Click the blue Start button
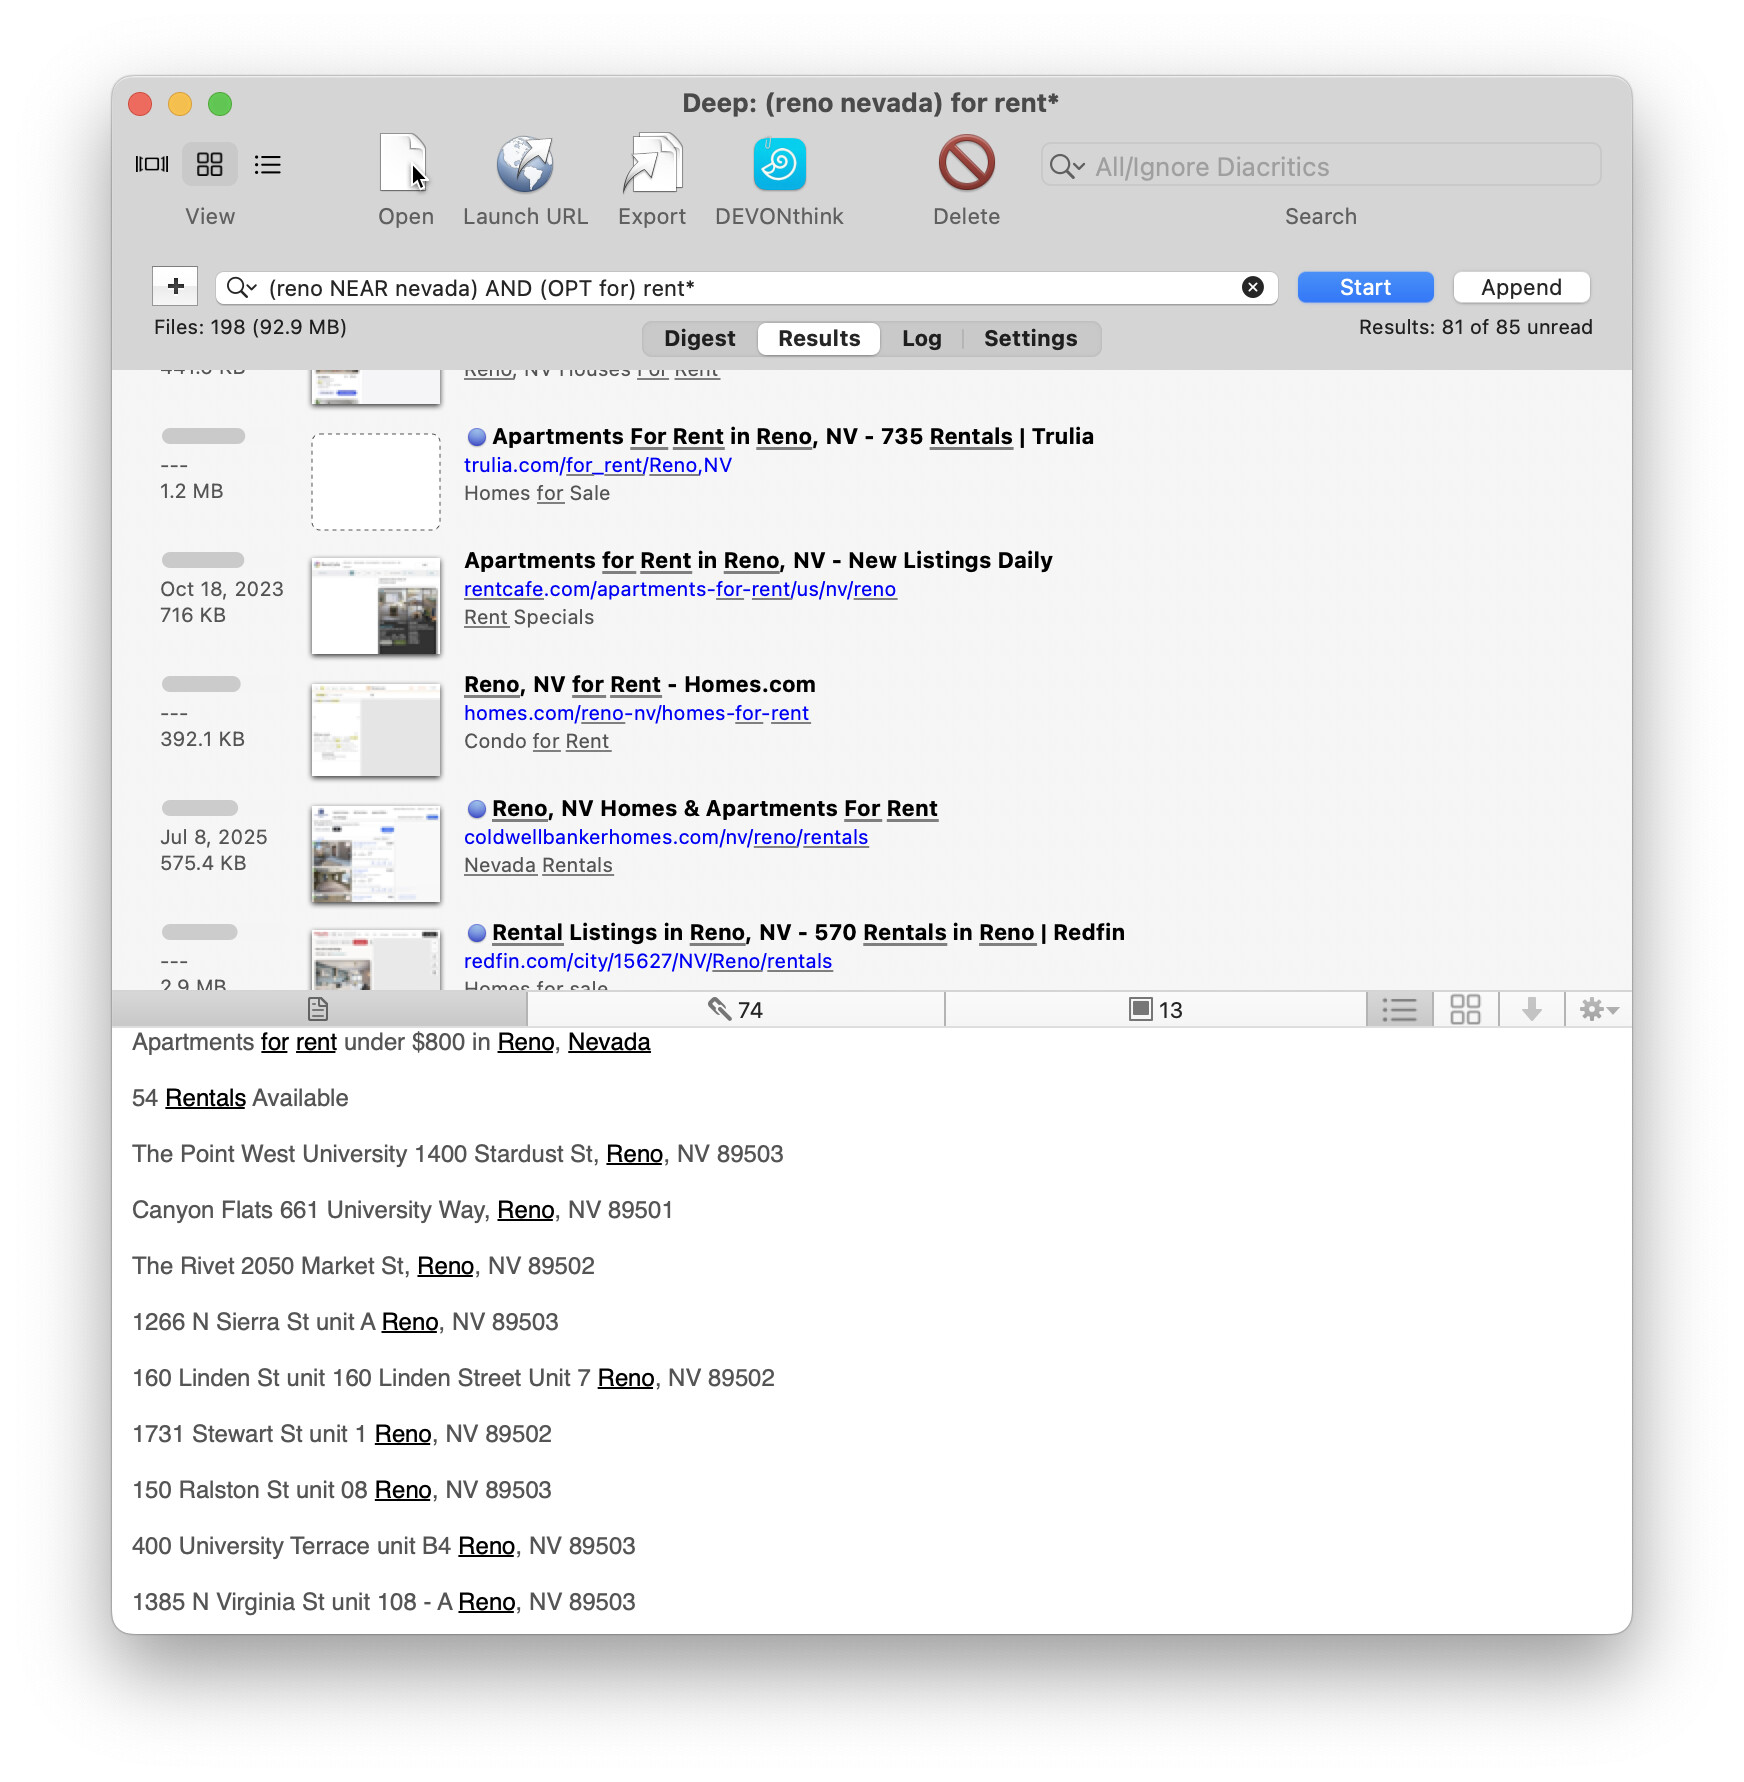Viewport: 1744px width, 1782px height. (1365, 287)
